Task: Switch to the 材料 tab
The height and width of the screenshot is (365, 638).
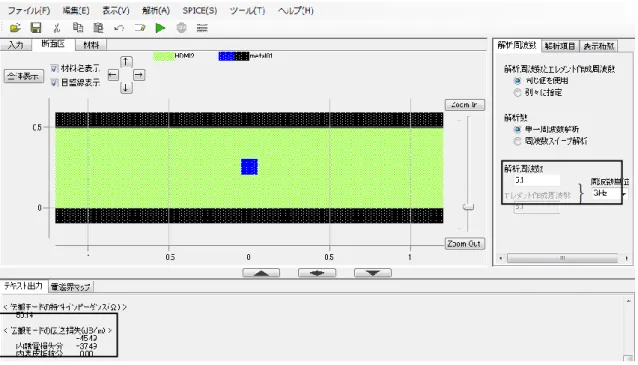Action: [91, 45]
